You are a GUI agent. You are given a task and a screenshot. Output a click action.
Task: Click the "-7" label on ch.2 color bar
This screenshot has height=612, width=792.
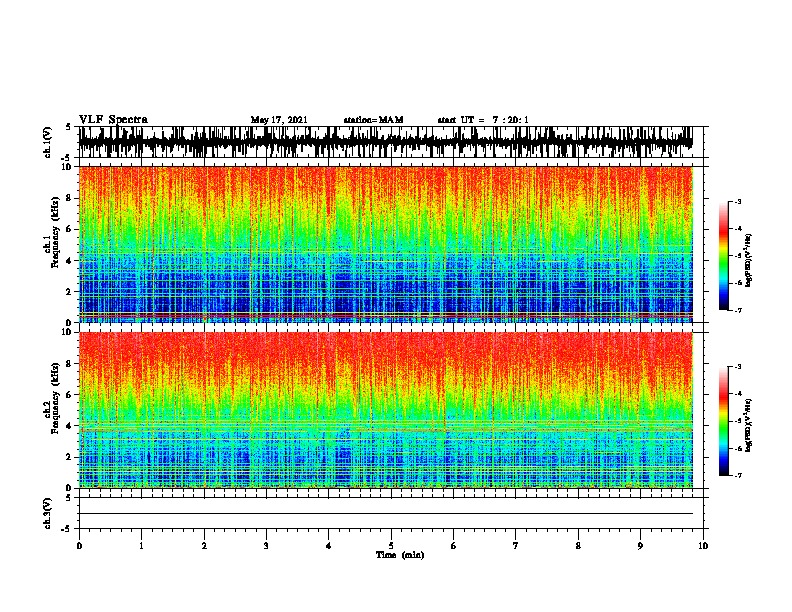[x=738, y=475]
